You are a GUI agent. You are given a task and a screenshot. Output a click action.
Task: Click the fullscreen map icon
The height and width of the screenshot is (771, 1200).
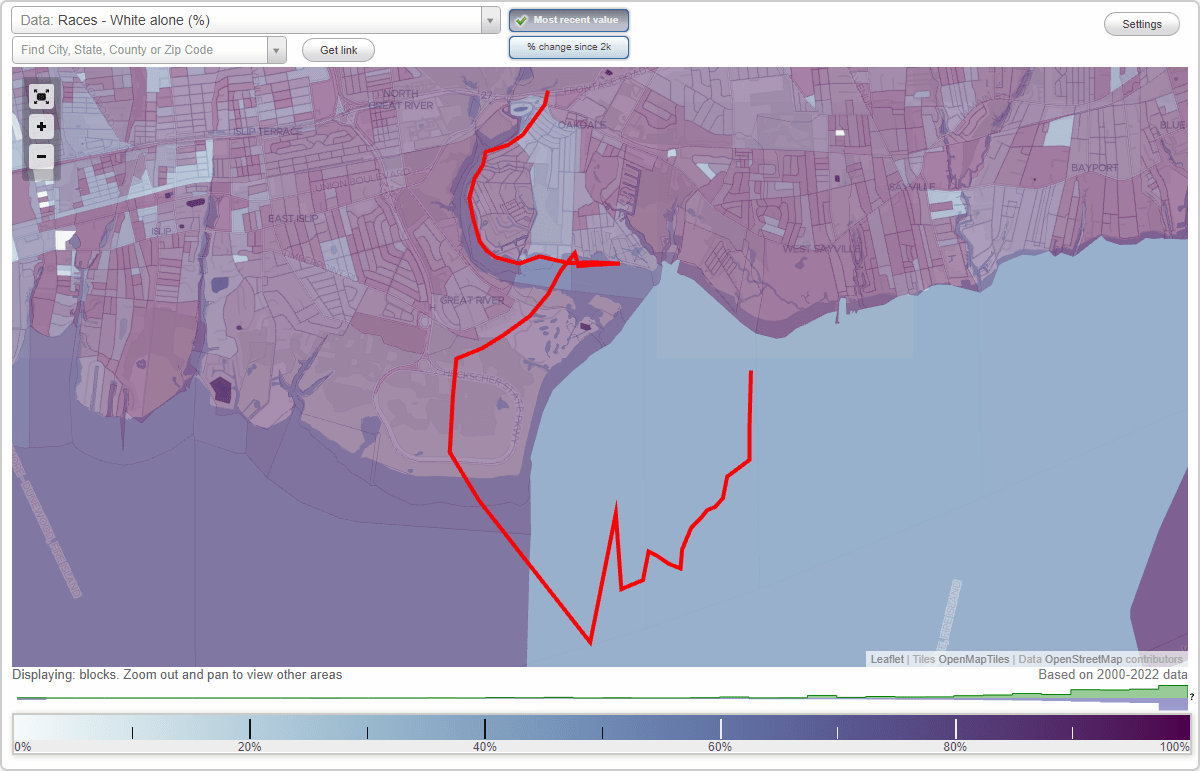[x=41, y=97]
